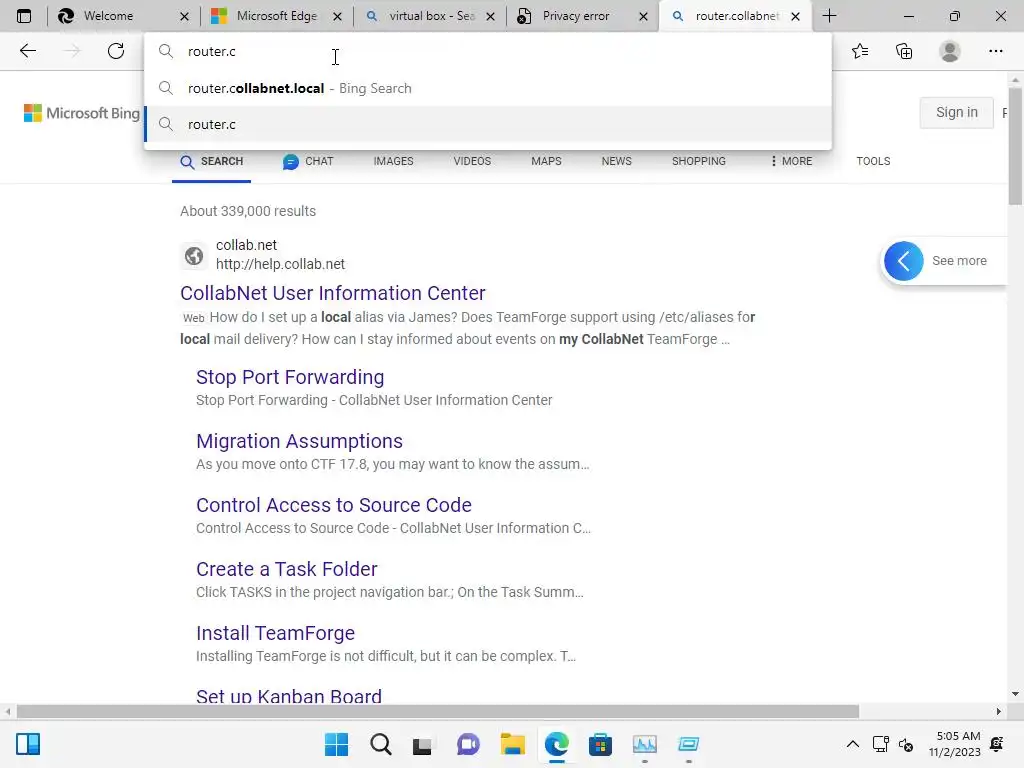
Task: Open the MAPS results tab
Action: click(546, 161)
